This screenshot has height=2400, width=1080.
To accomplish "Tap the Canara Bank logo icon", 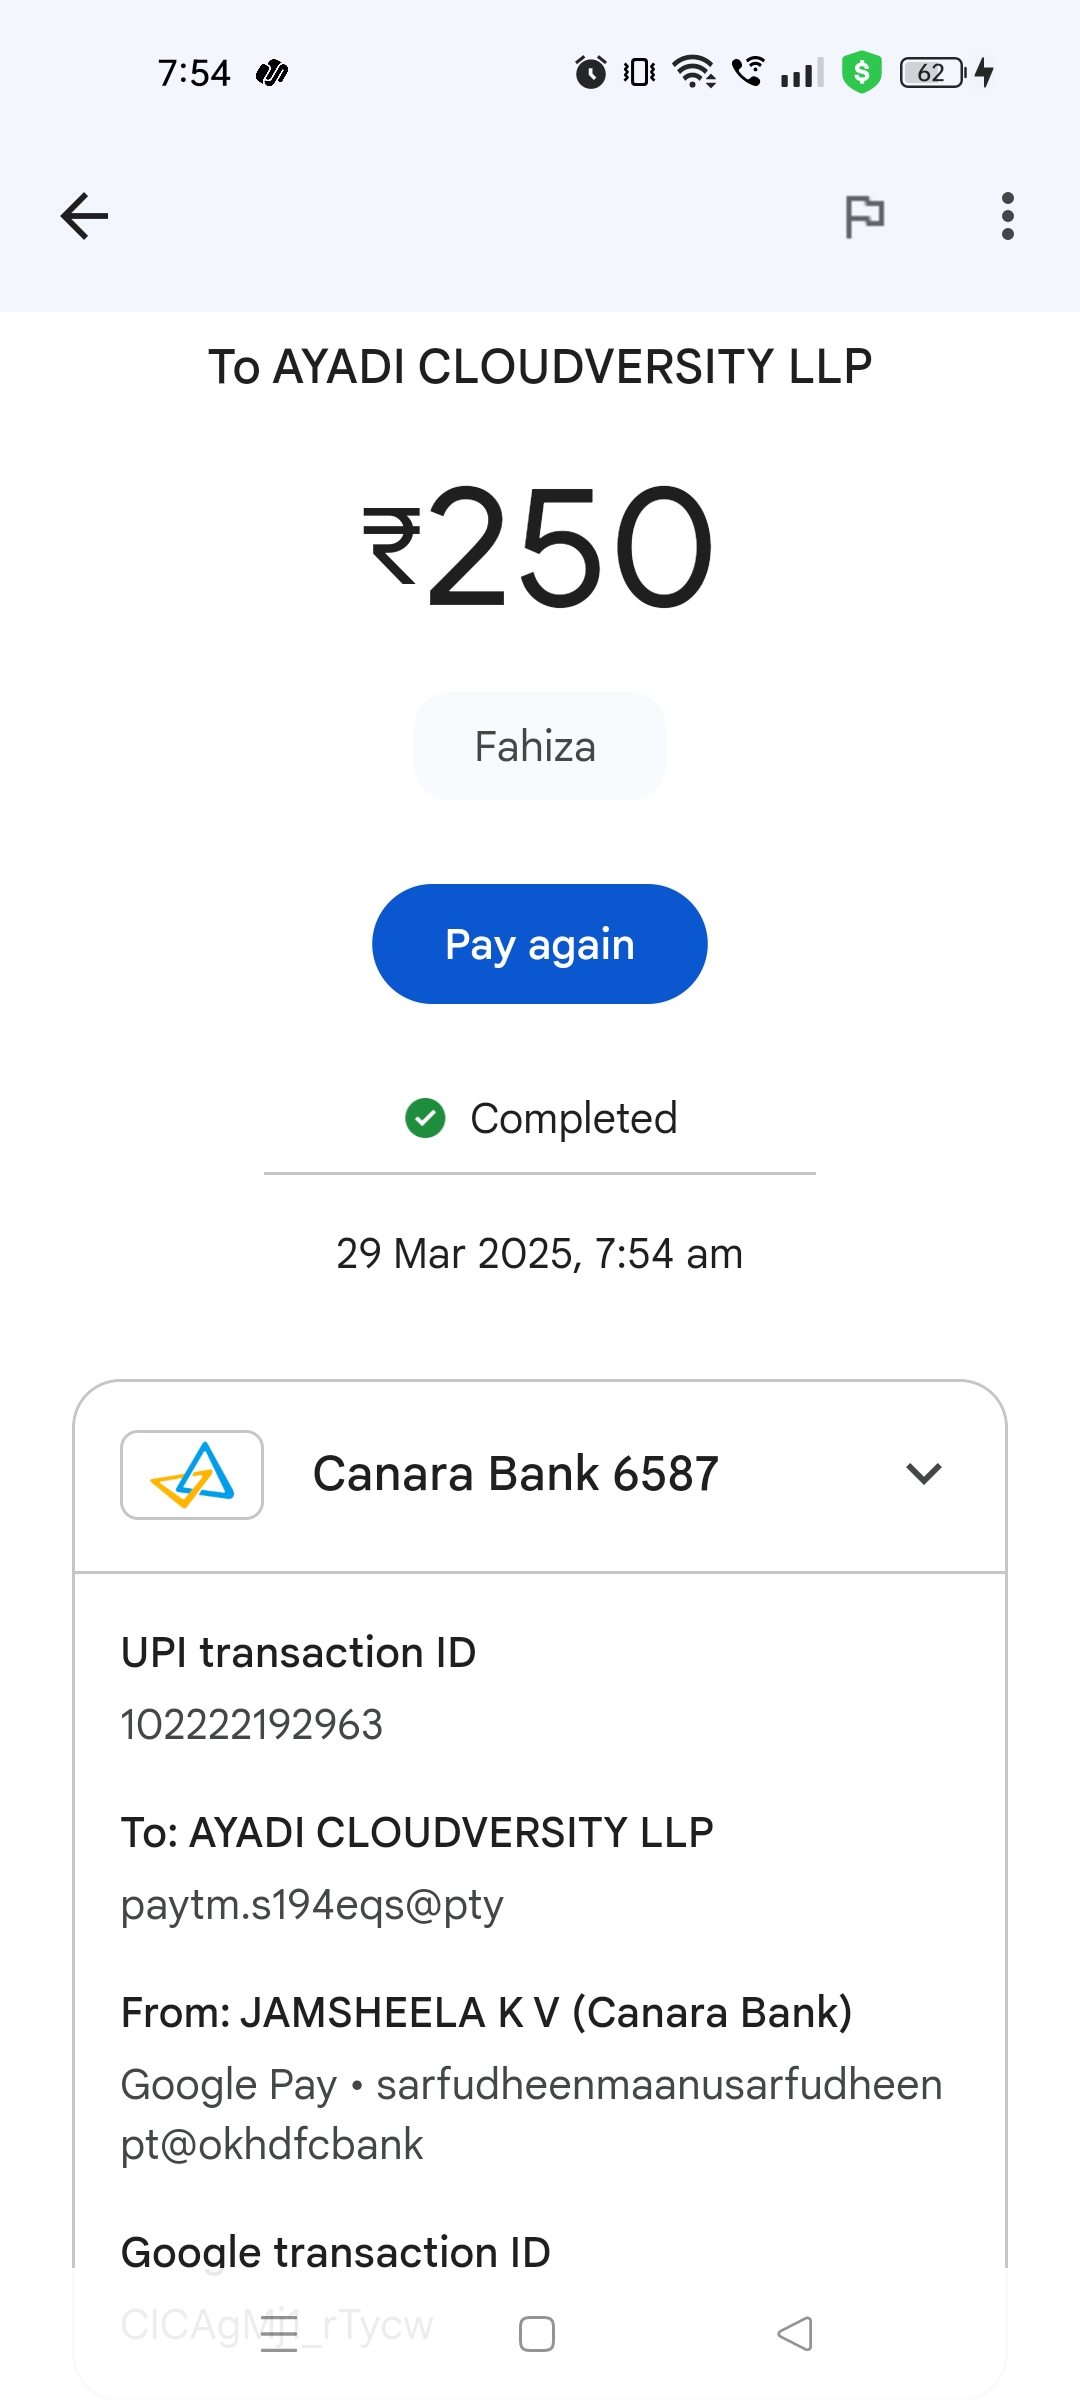I will click(x=192, y=1475).
